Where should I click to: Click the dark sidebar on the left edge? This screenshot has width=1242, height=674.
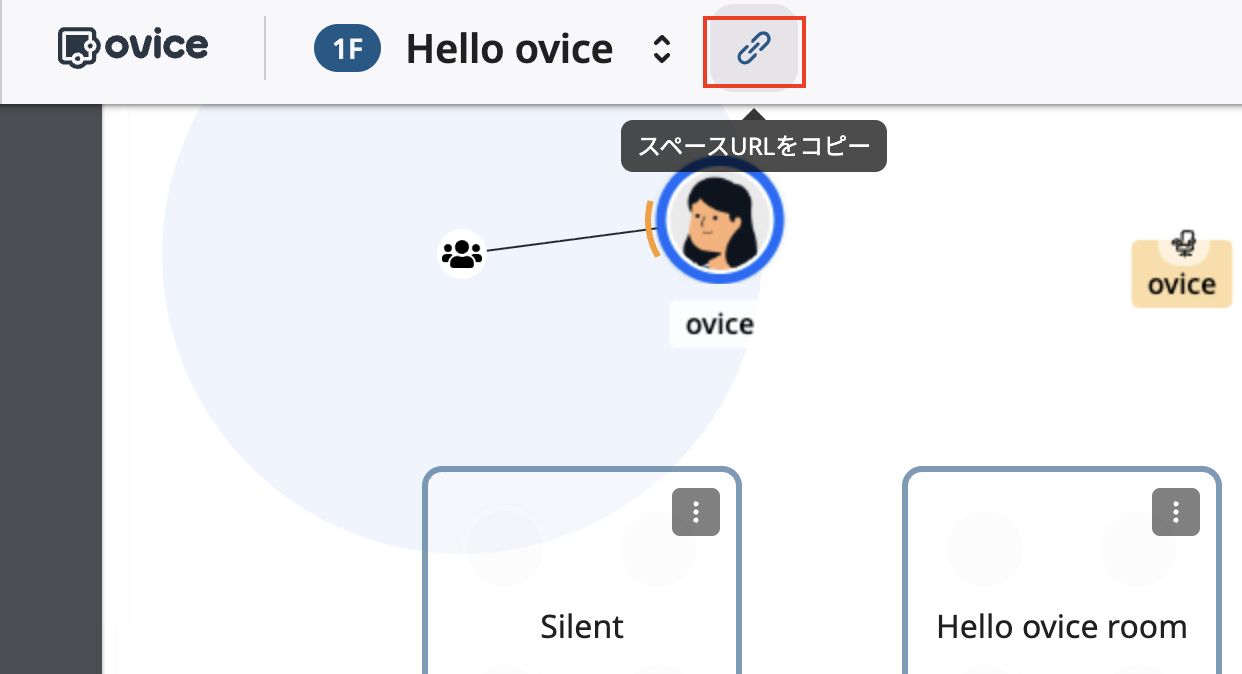(x=50, y=400)
